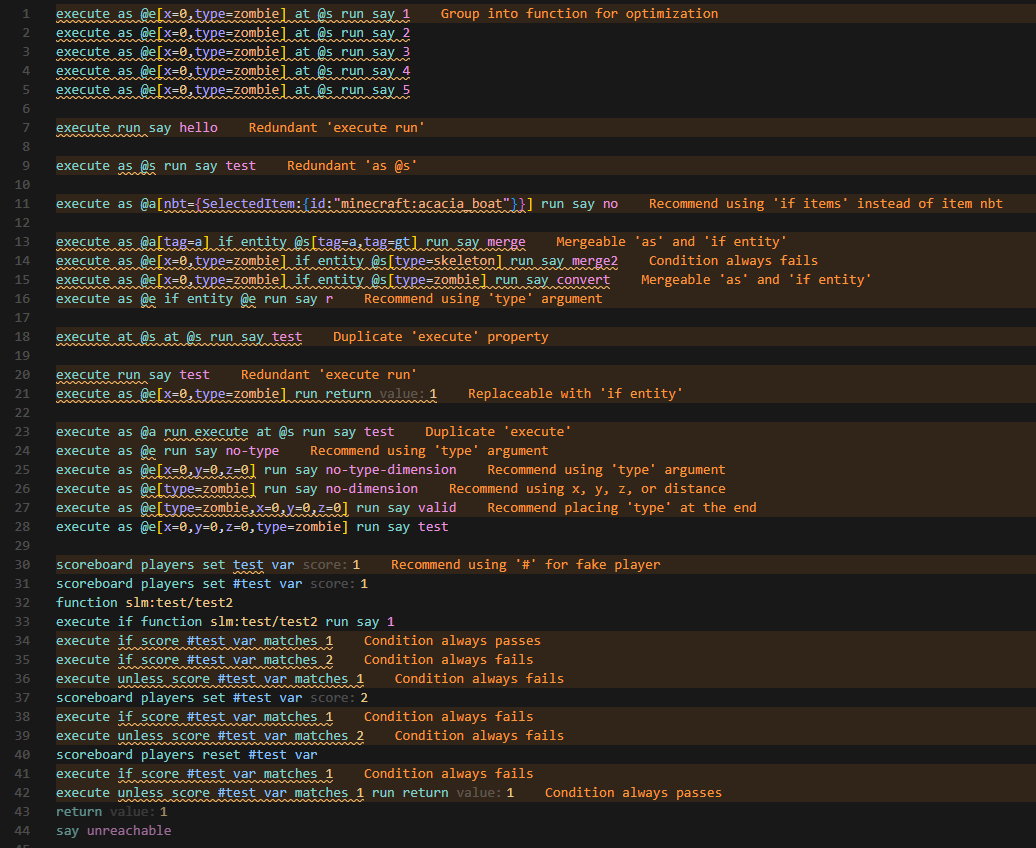Click 'say unreachable' on line 44
The image size is (1036, 848).
(x=114, y=831)
